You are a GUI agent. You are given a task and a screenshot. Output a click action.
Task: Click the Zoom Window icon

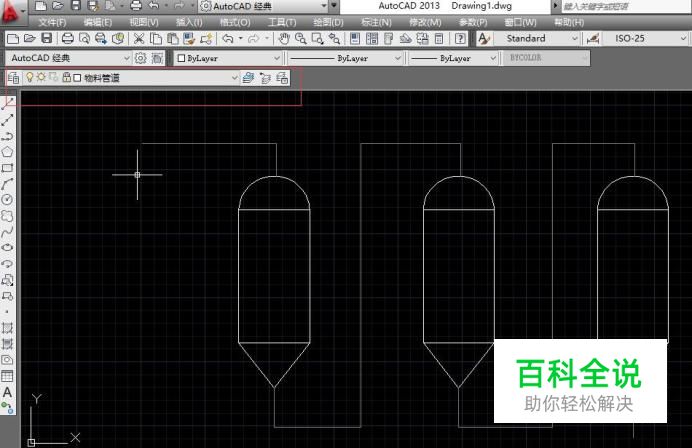click(317, 39)
